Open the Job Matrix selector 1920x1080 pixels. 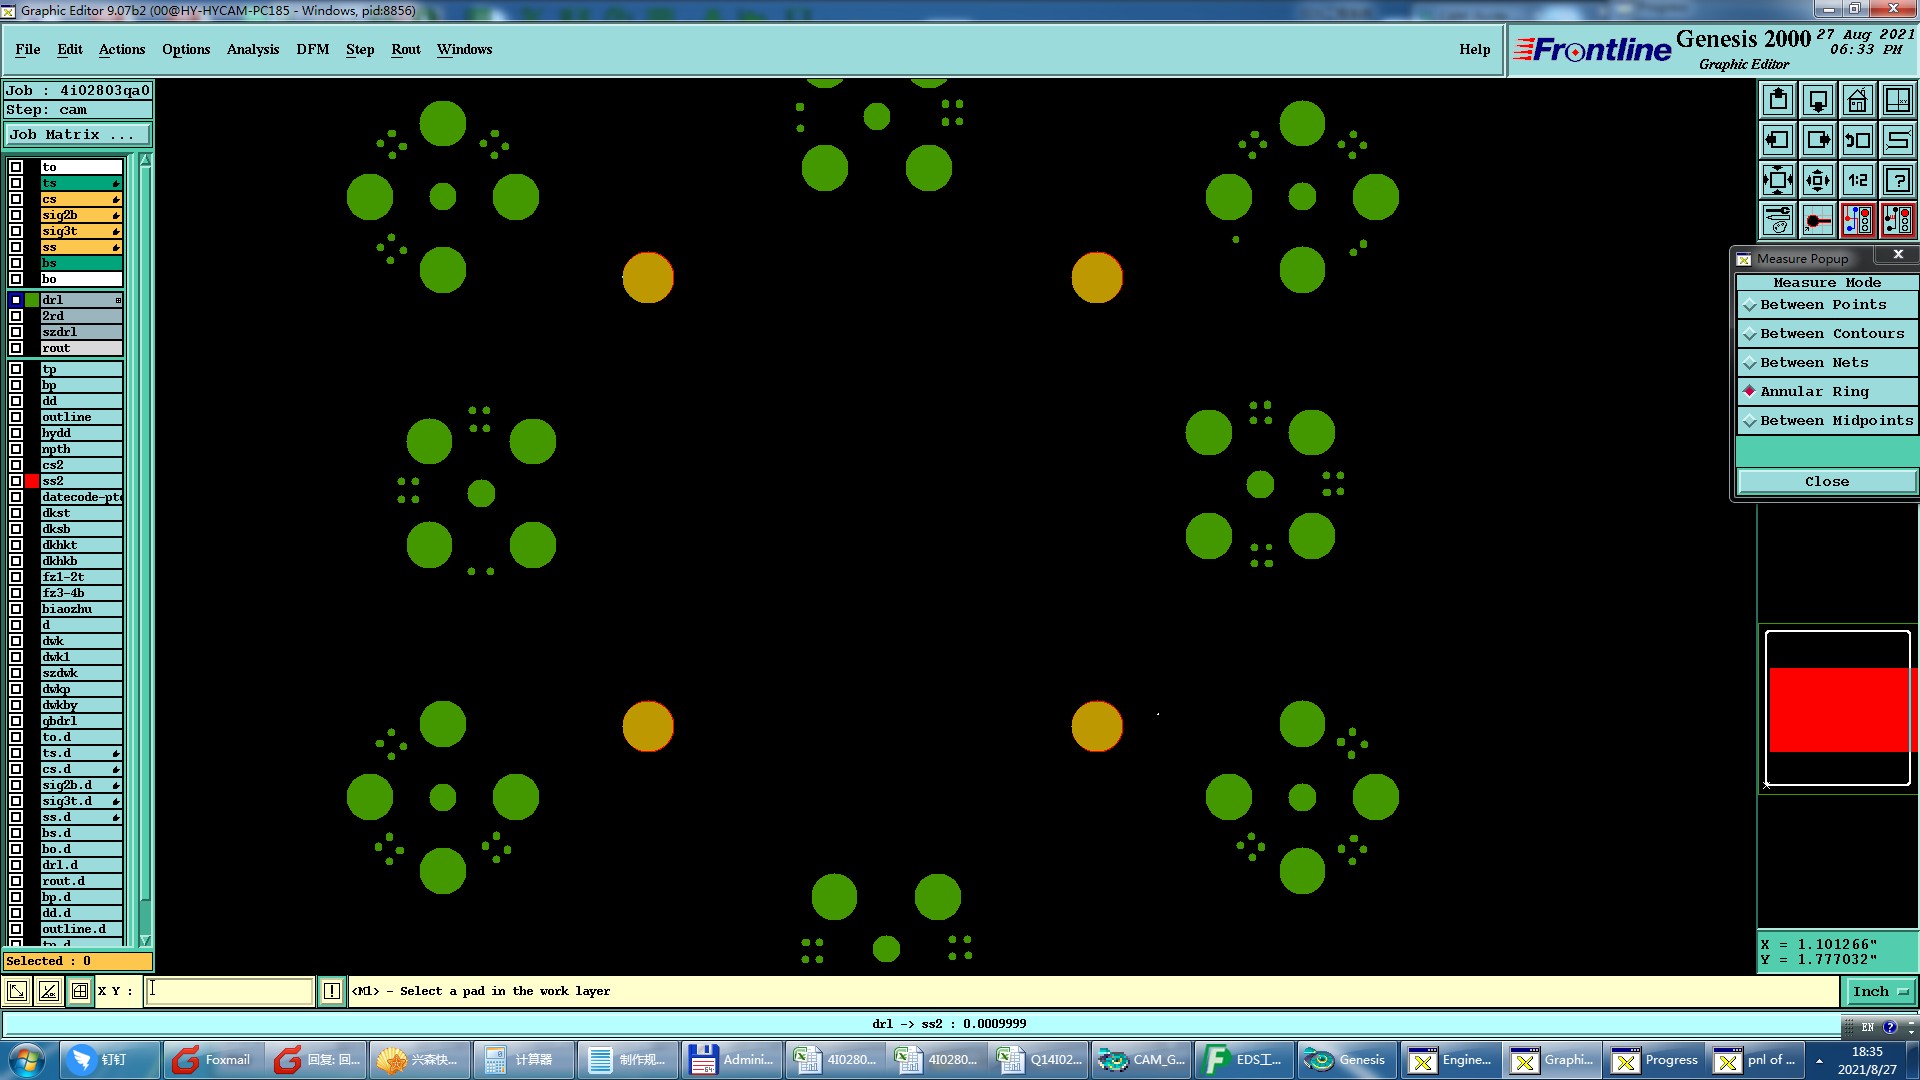pyautogui.click(x=78, y=135)
